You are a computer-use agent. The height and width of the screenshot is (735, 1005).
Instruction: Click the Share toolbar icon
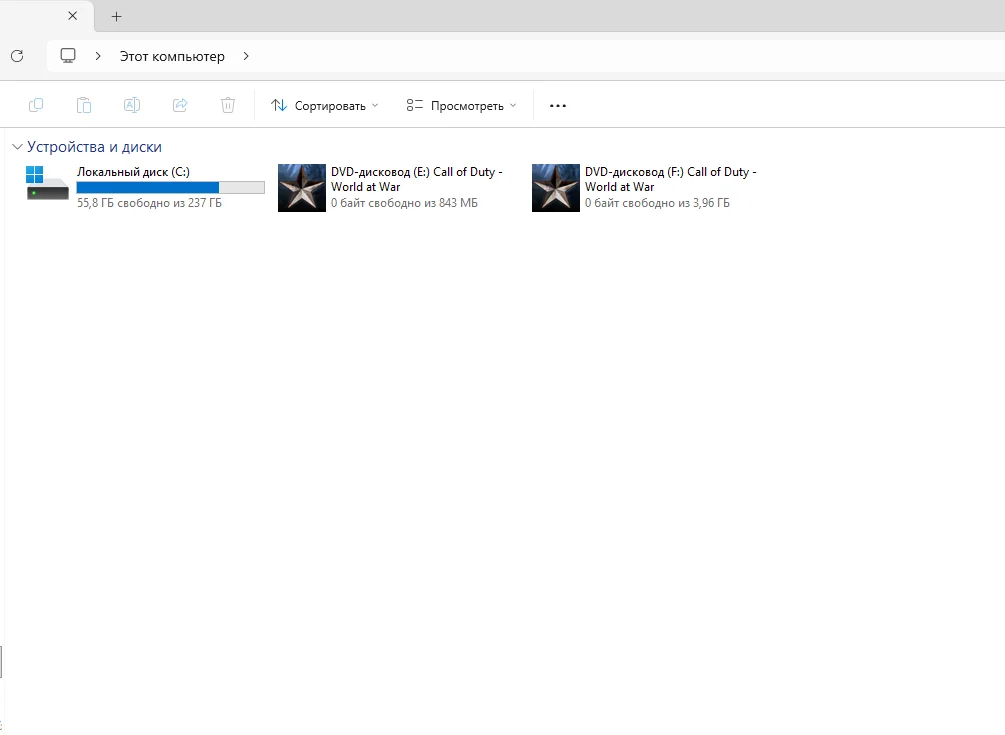pos(180,105)
